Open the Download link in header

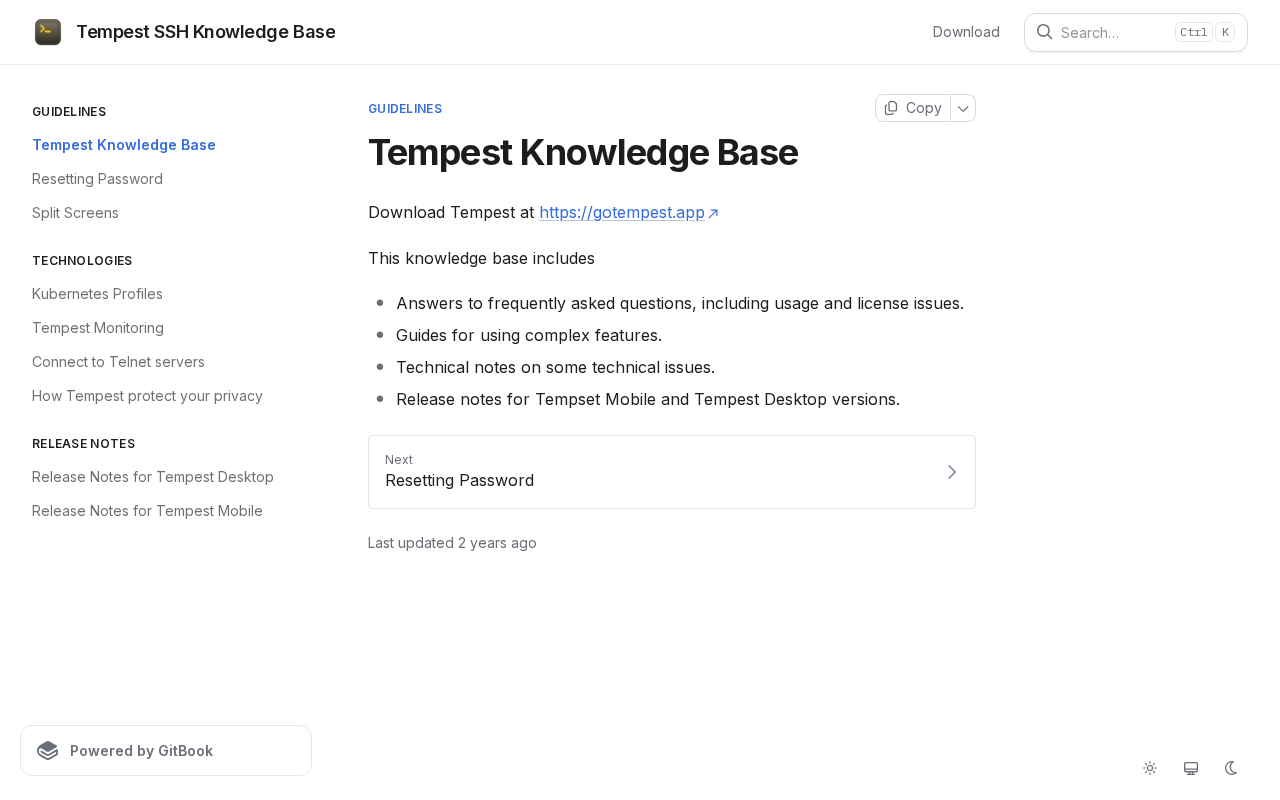pyautogui.click(x=966, y=32)
